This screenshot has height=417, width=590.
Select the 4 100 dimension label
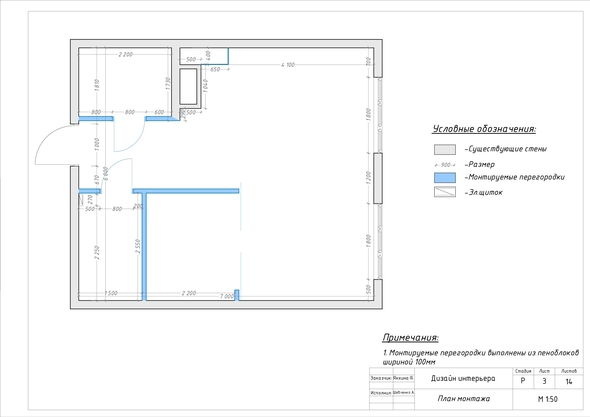287,65
